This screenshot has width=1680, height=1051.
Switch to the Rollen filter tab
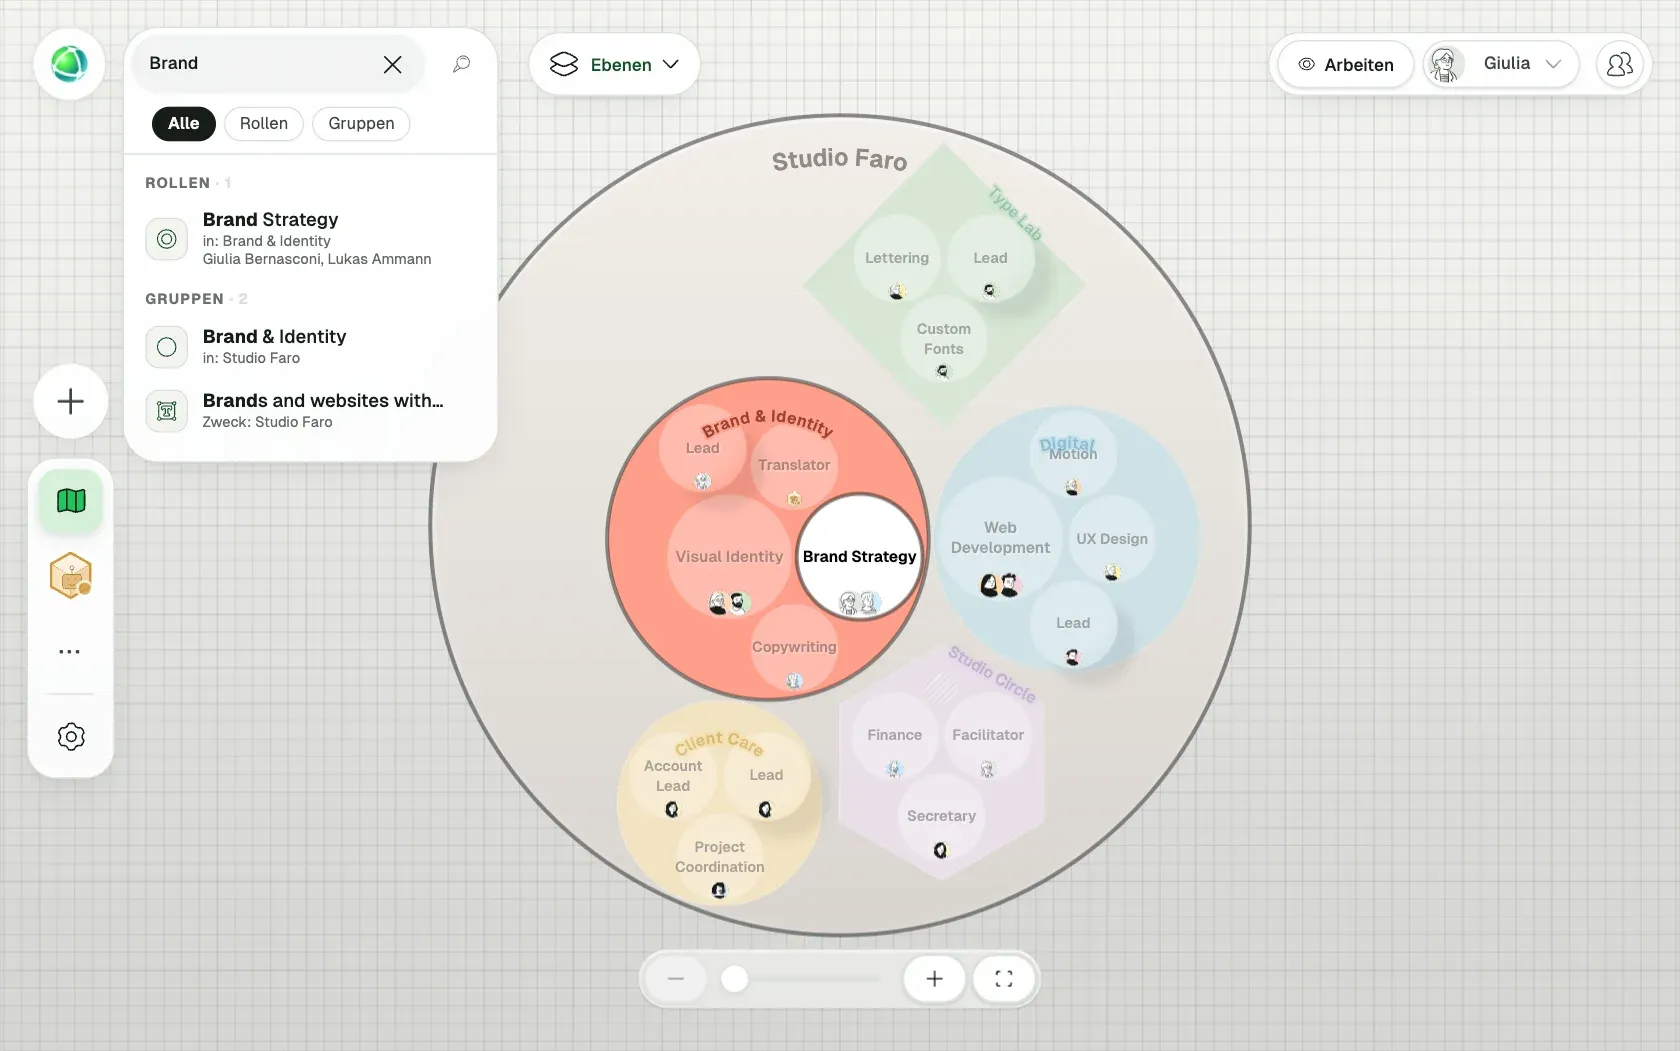264,123
